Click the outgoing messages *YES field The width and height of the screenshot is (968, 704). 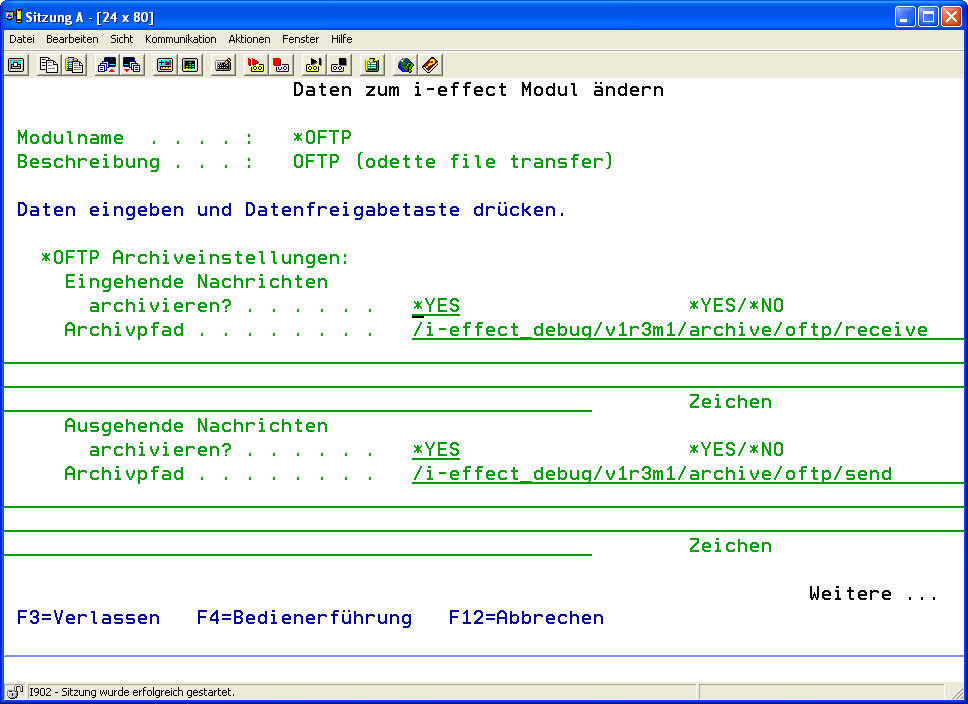[436, 450]
